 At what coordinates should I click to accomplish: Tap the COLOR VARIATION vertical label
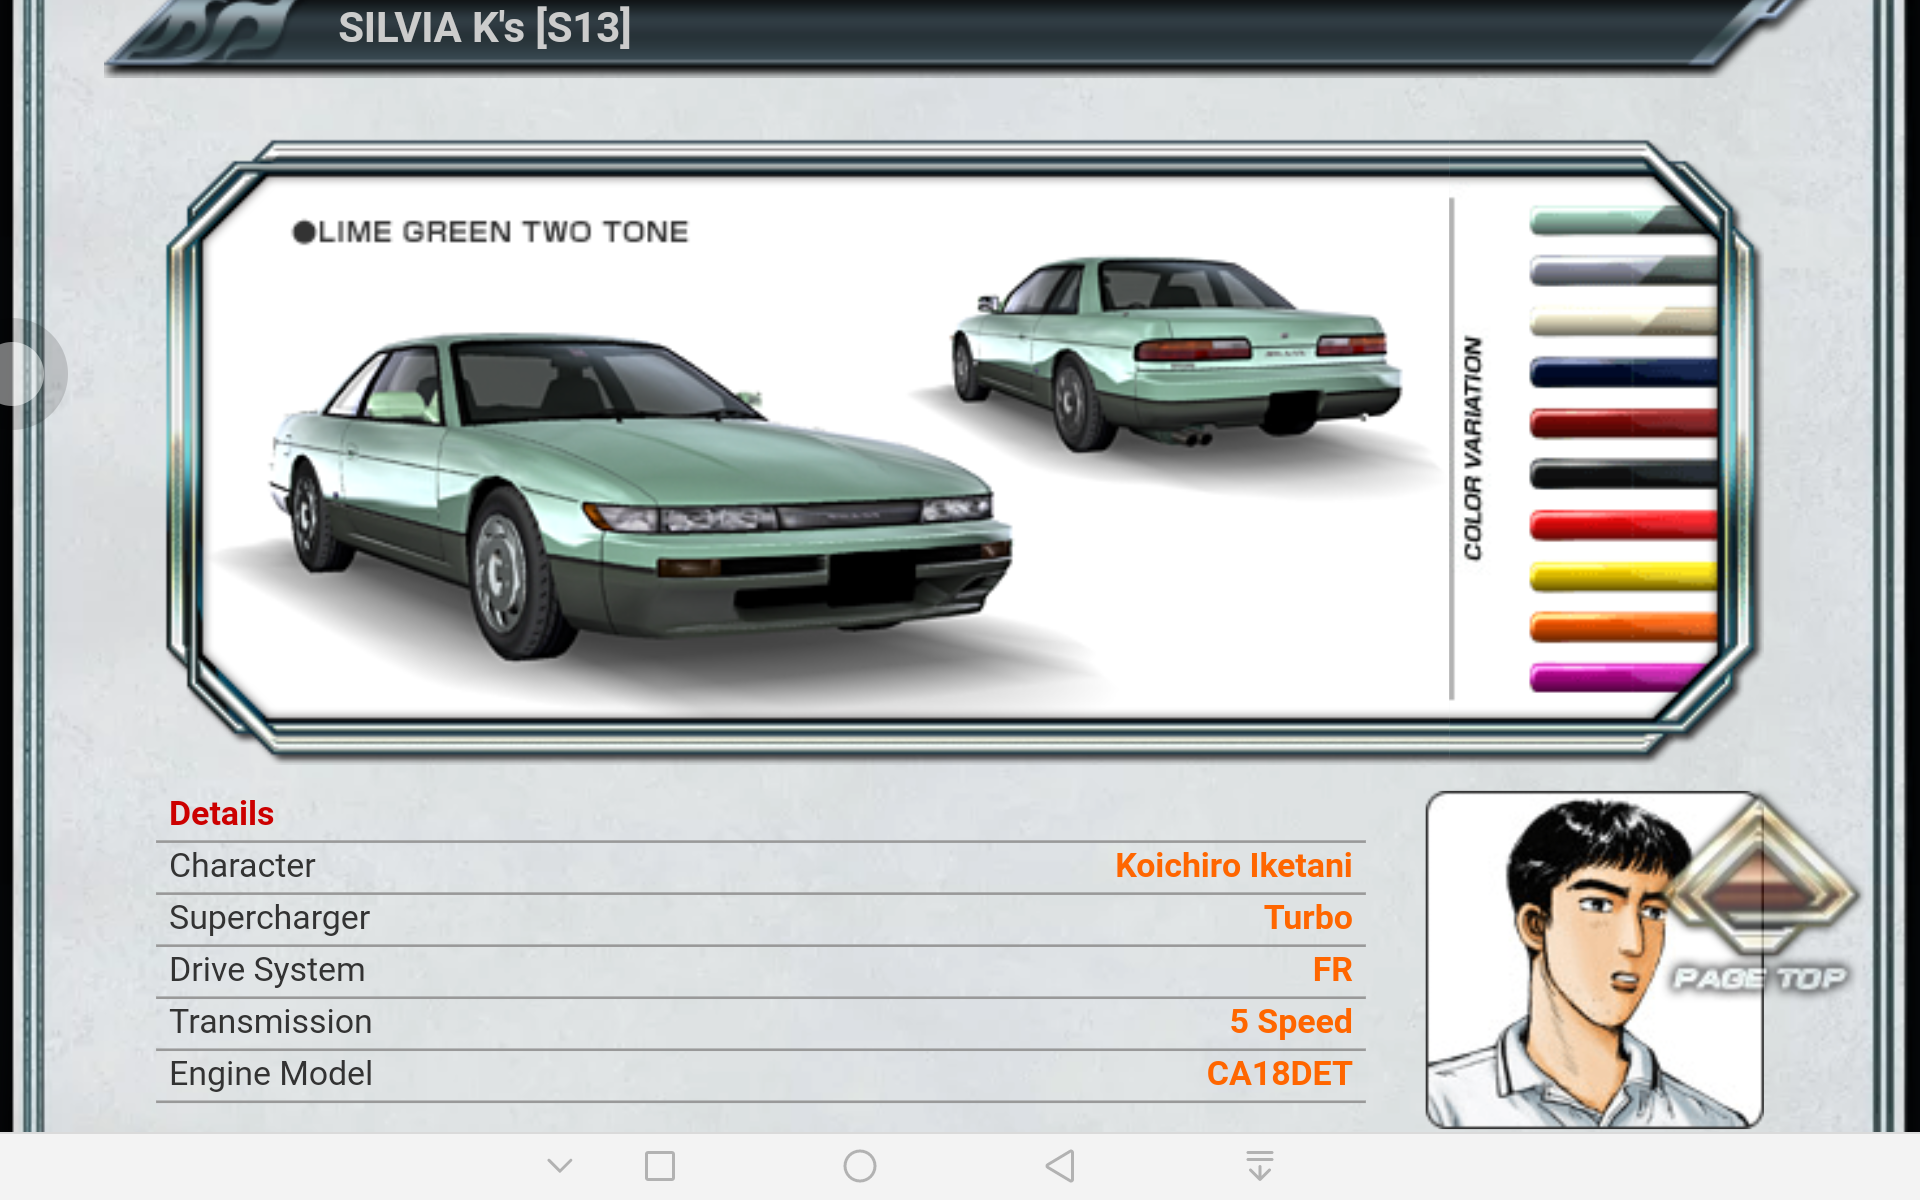coord(1472,448)
